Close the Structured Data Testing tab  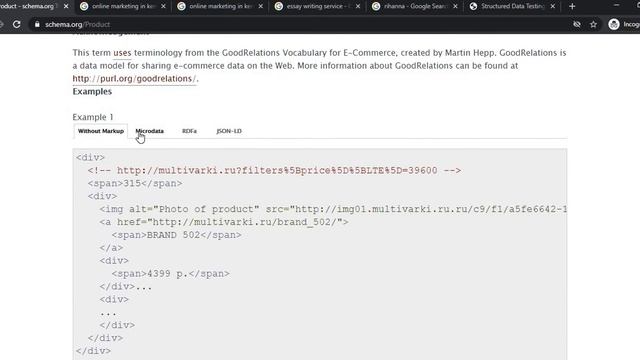coord(552,6)
